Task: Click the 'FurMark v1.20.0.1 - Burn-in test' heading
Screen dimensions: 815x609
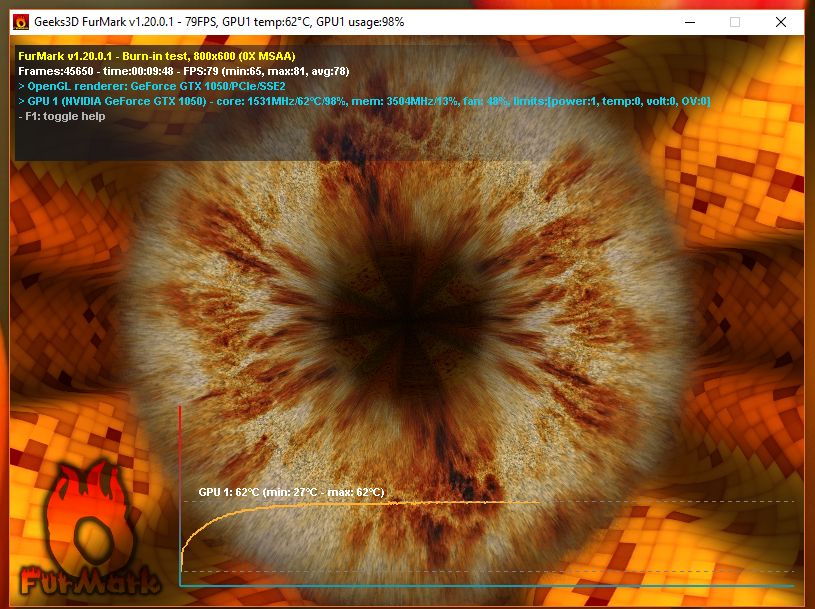Action: tap(156, 56)
